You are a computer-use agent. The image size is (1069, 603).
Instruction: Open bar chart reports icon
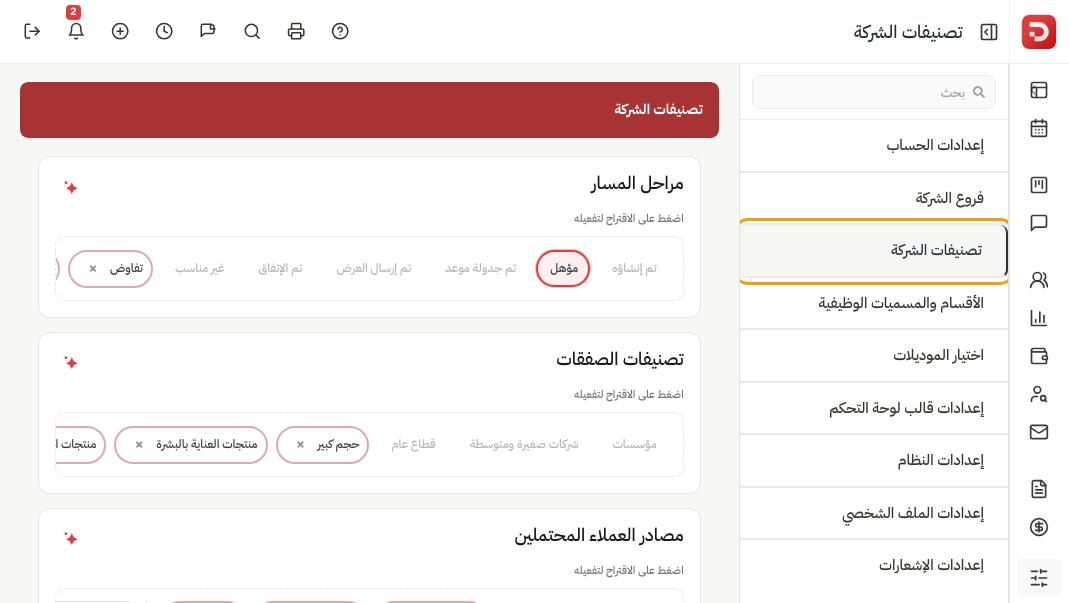point(1038,318)
